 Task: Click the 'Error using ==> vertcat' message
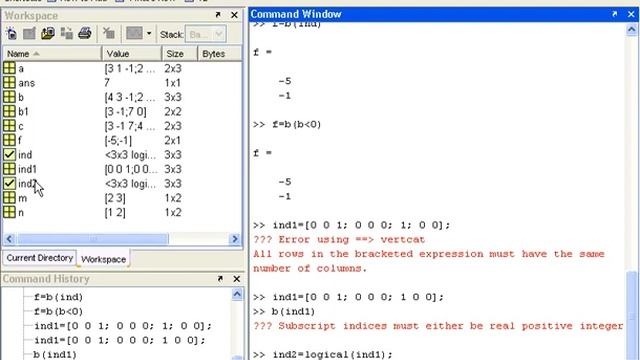[339, 240]
